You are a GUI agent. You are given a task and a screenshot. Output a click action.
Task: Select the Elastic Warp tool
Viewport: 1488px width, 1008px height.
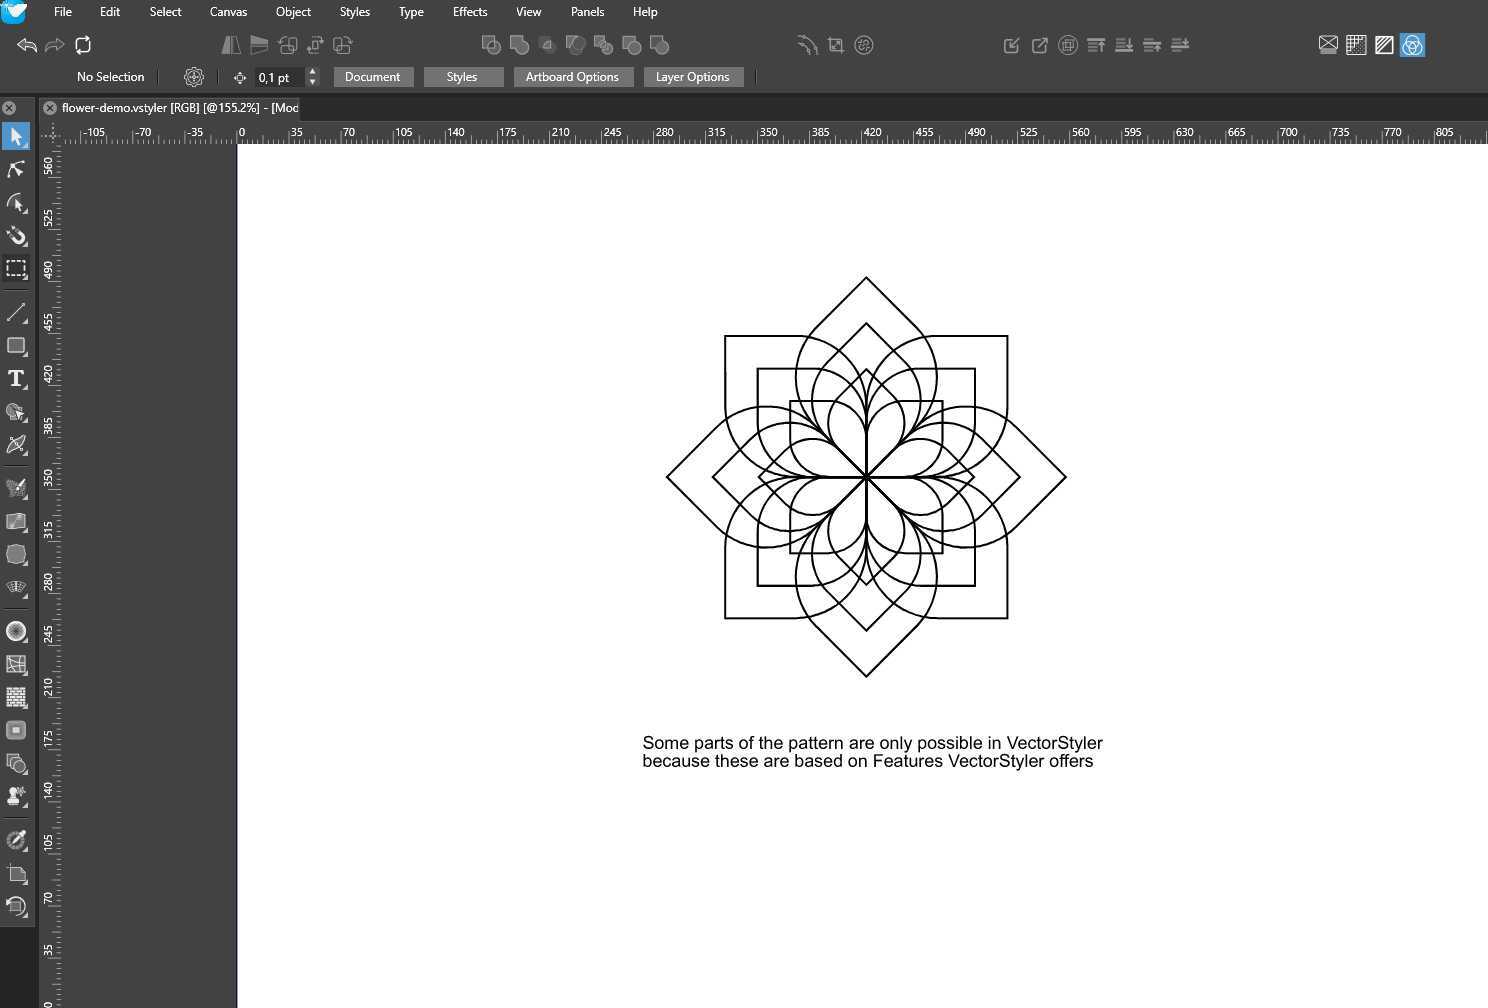coord(16,237)
